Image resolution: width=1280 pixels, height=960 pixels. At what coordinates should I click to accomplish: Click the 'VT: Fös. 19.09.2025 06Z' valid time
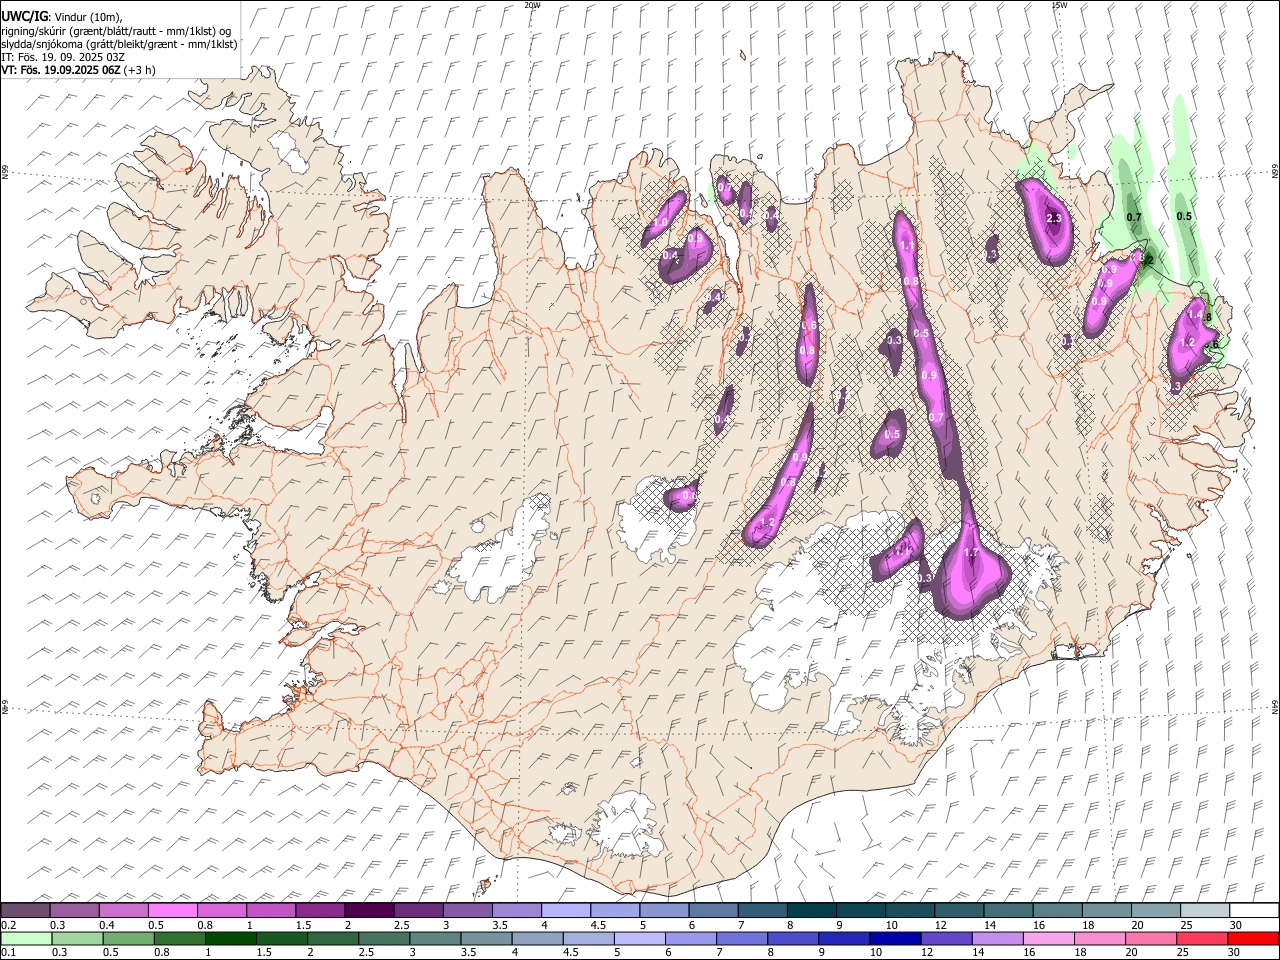60,70
